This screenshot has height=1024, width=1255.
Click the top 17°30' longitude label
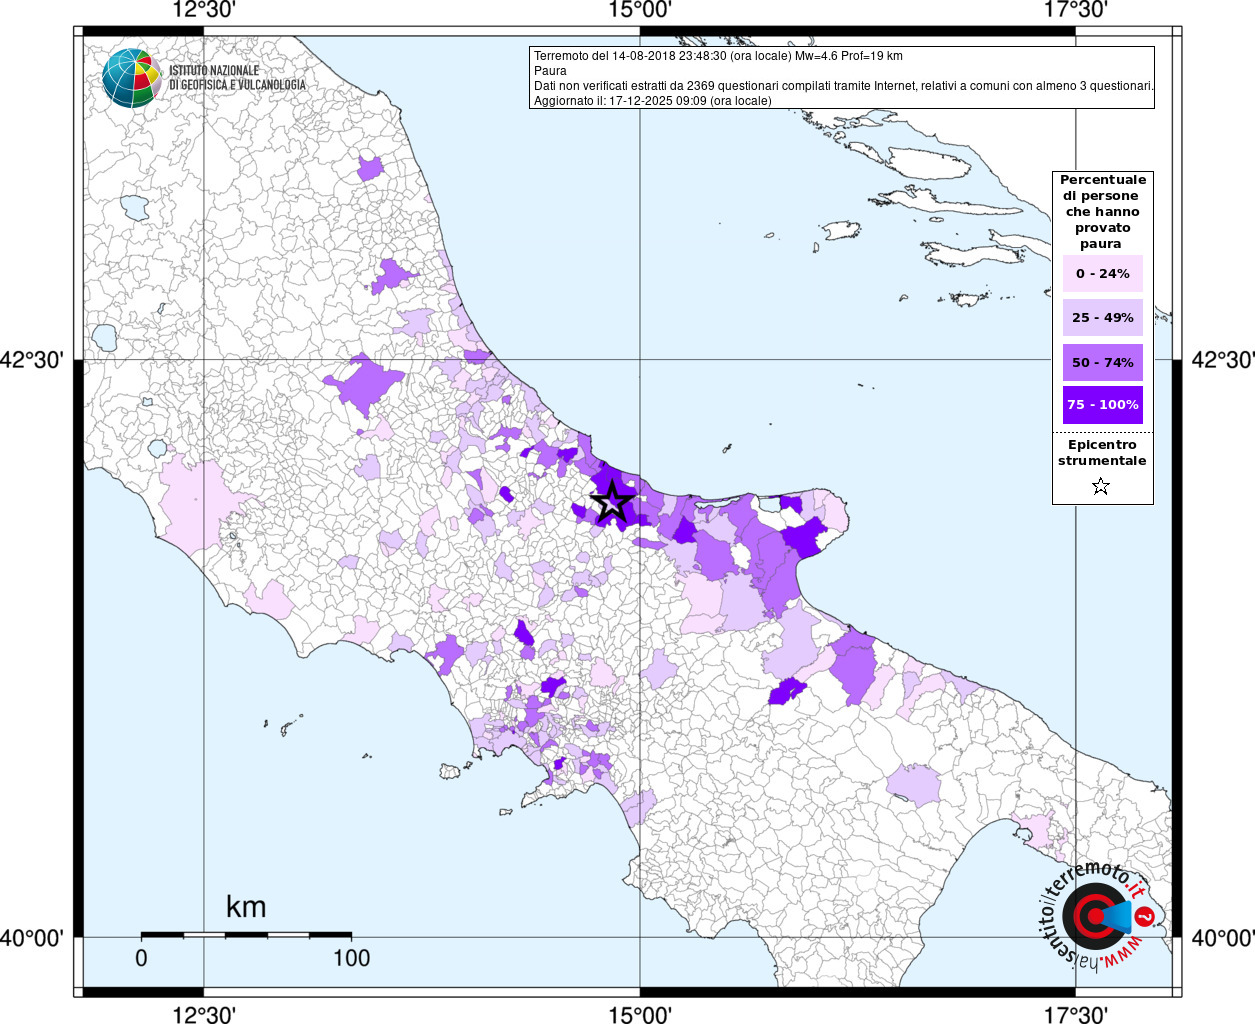click(1076, 10)
